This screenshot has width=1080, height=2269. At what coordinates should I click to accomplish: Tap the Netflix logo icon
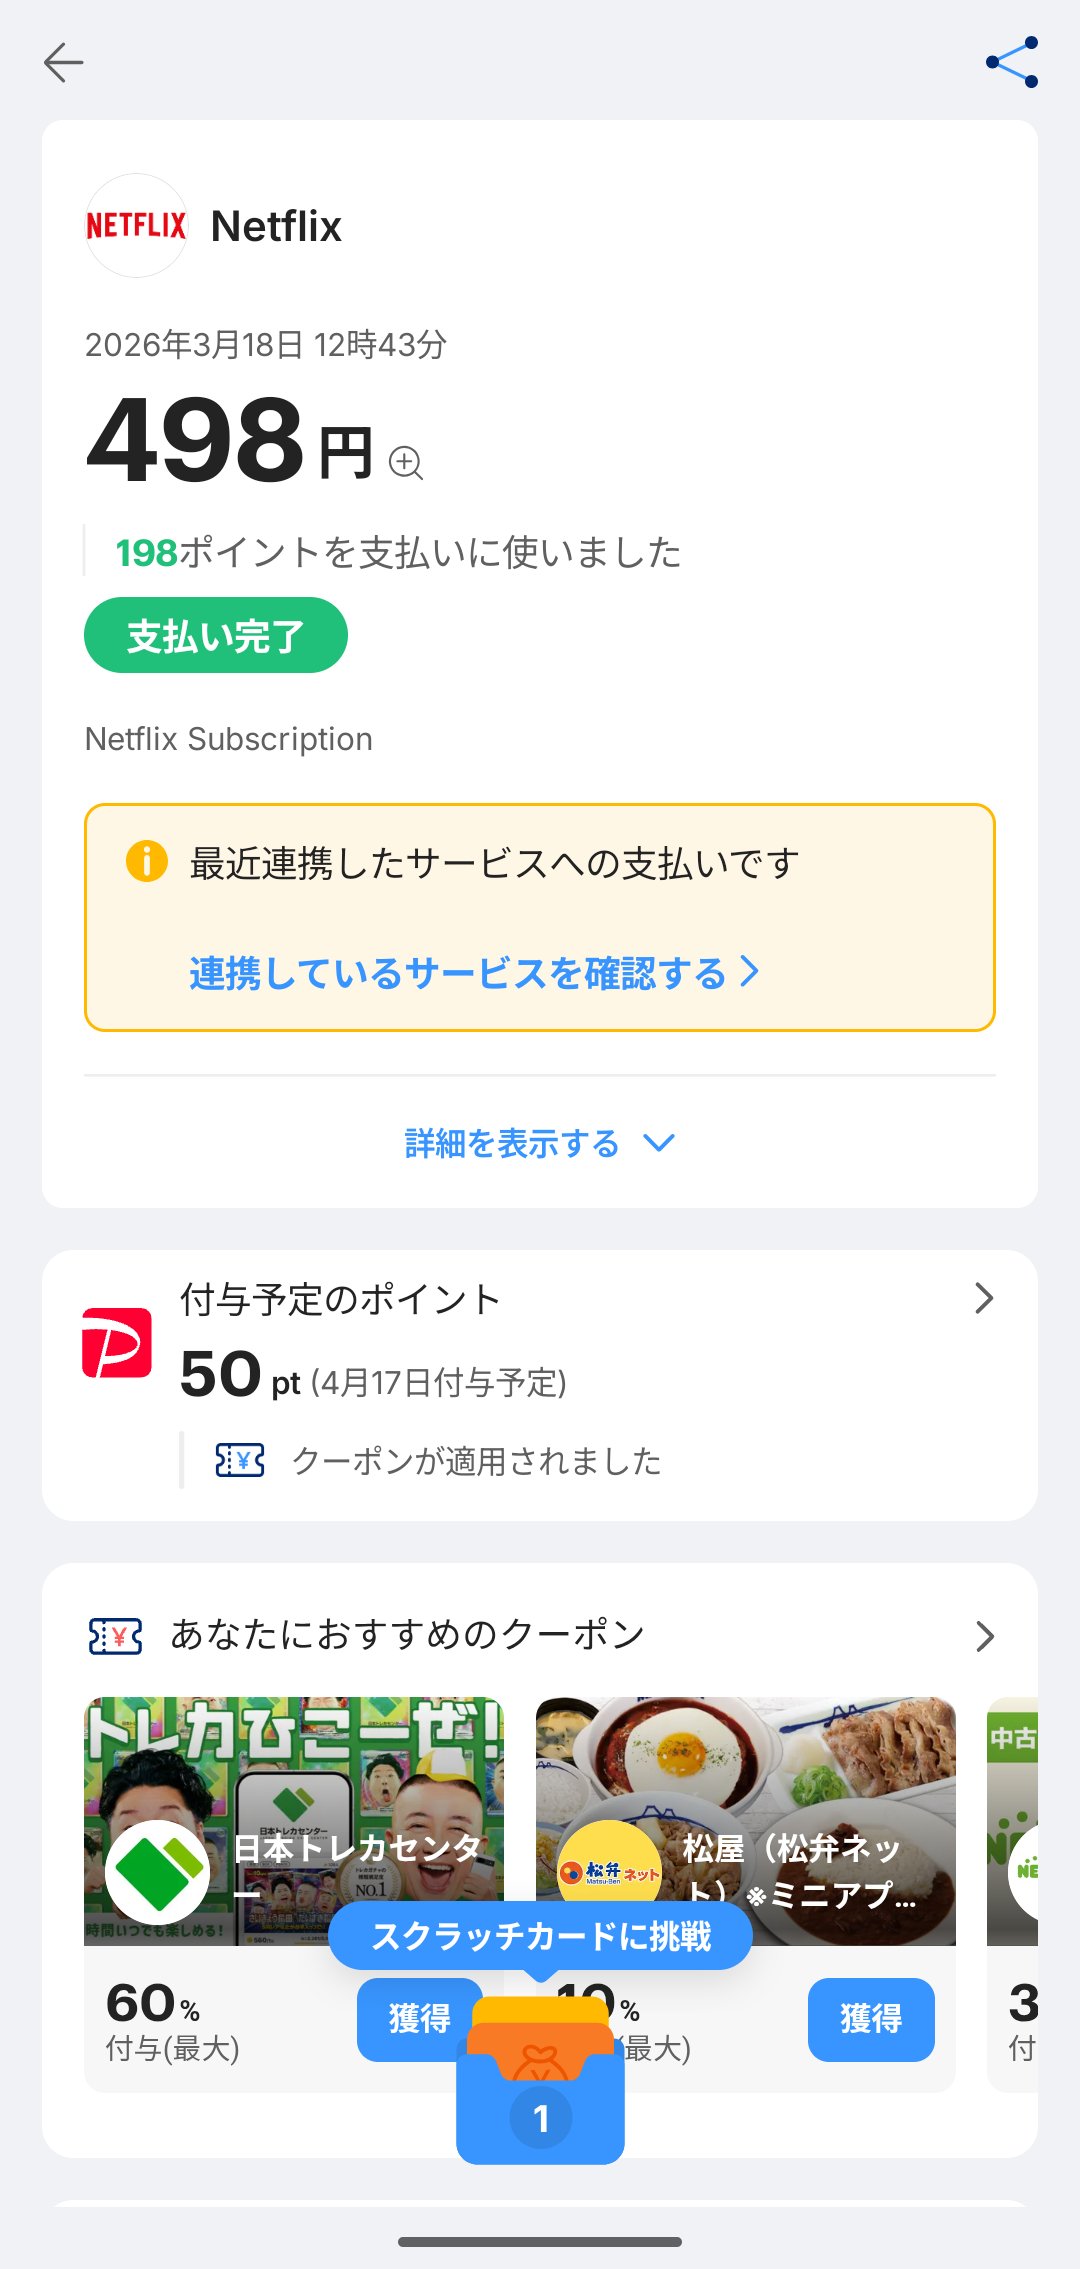(x=136, y=226)
